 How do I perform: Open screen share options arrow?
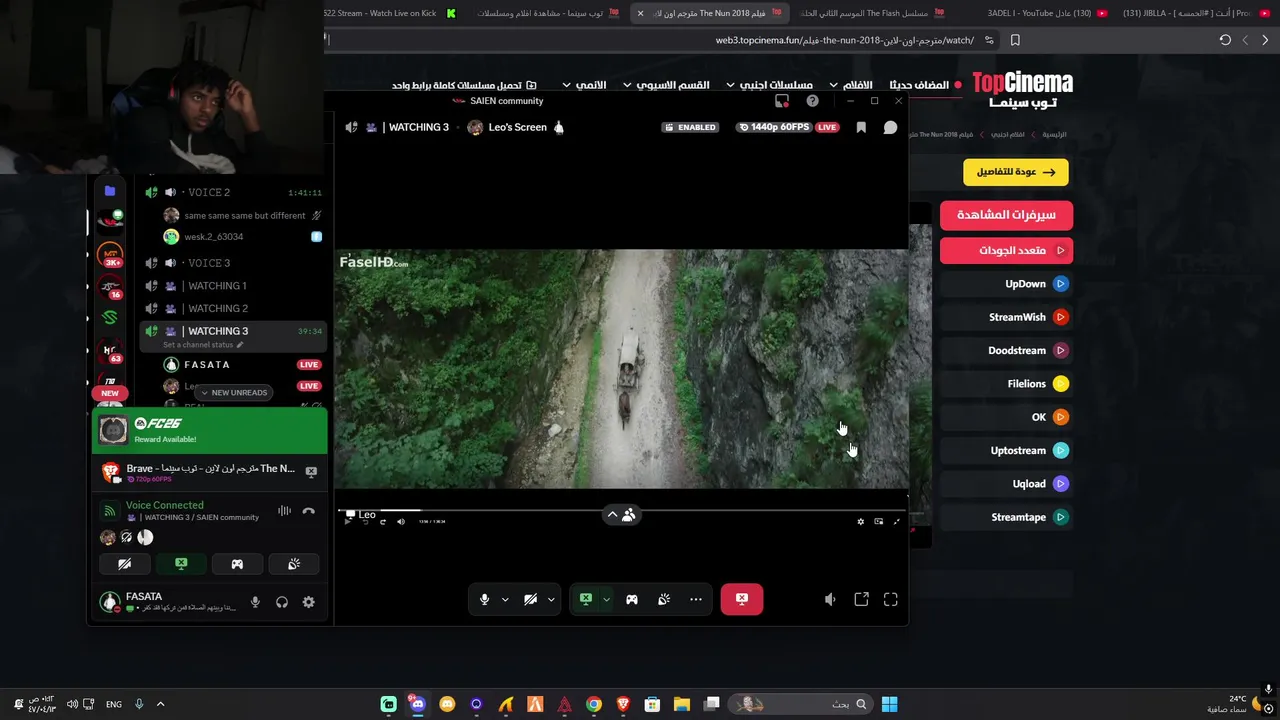click(x=606, y=599)
